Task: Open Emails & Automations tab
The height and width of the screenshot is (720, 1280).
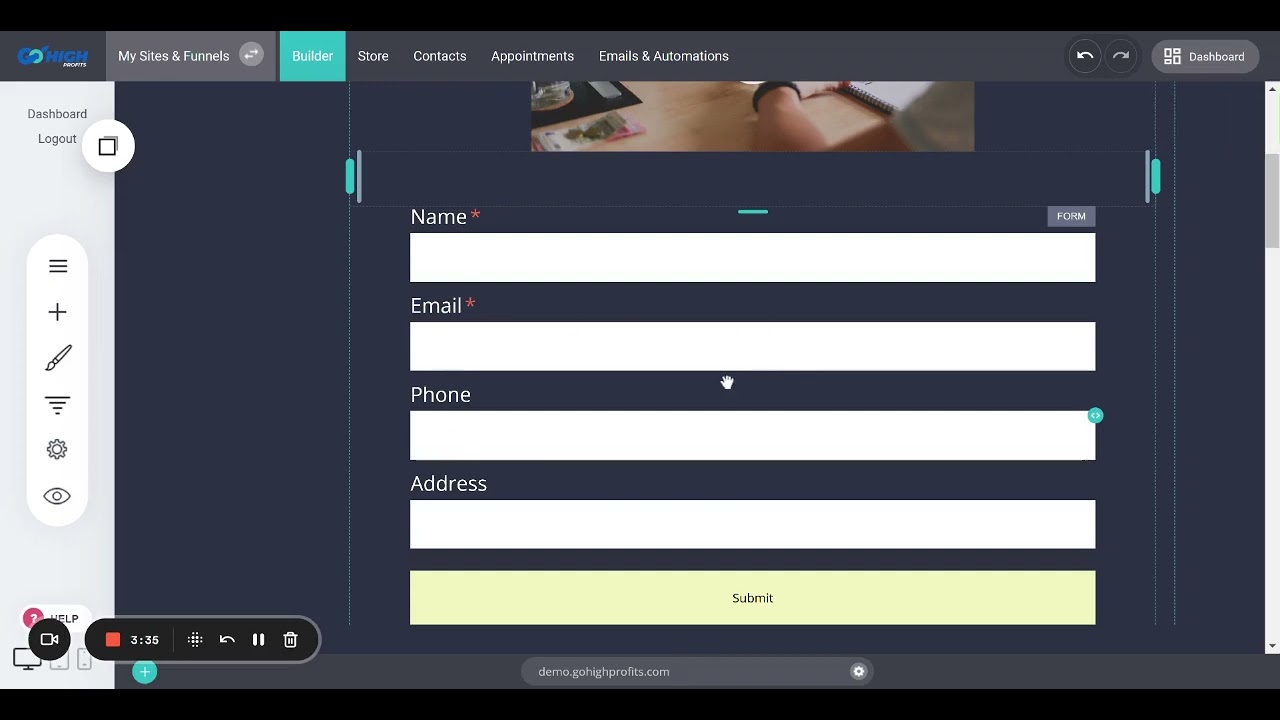Action: pos(664,56)
